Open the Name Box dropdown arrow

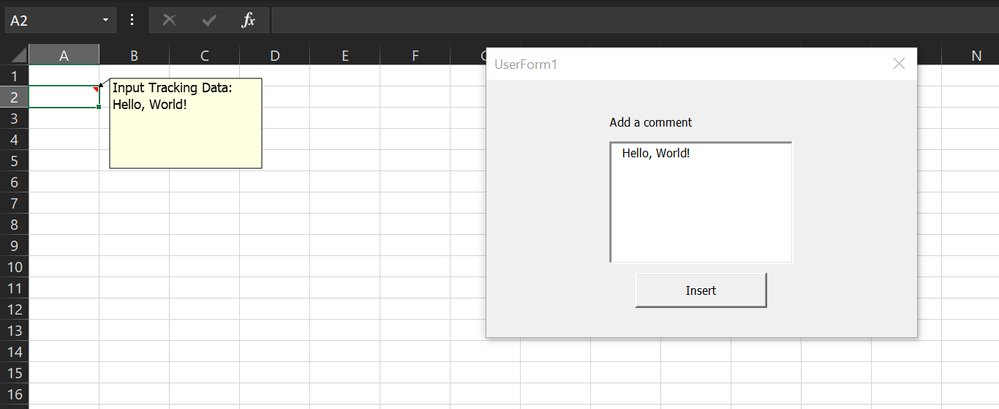coord(106,20)
